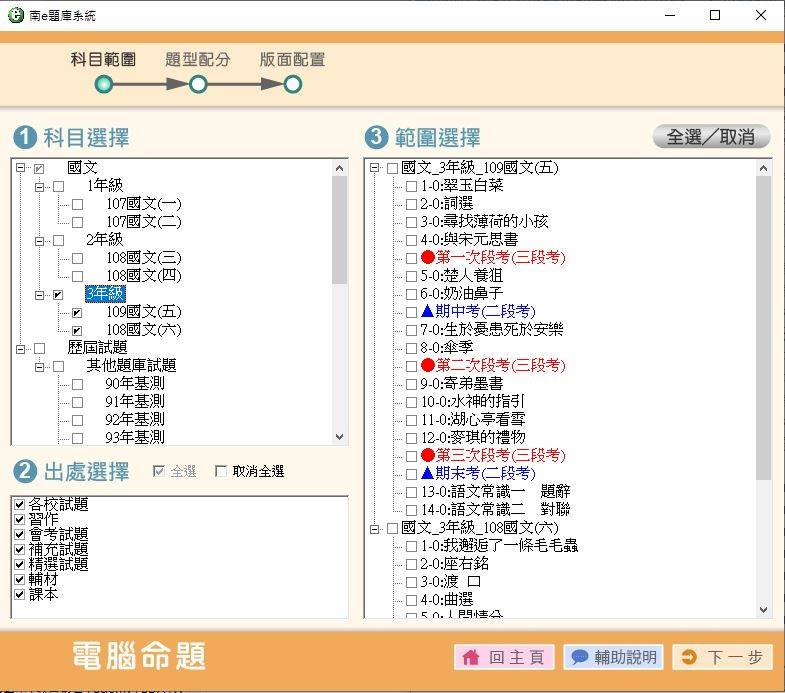Check the 108國文(三) checkbox
Screen dimensions: 785x693
(77, 258)
